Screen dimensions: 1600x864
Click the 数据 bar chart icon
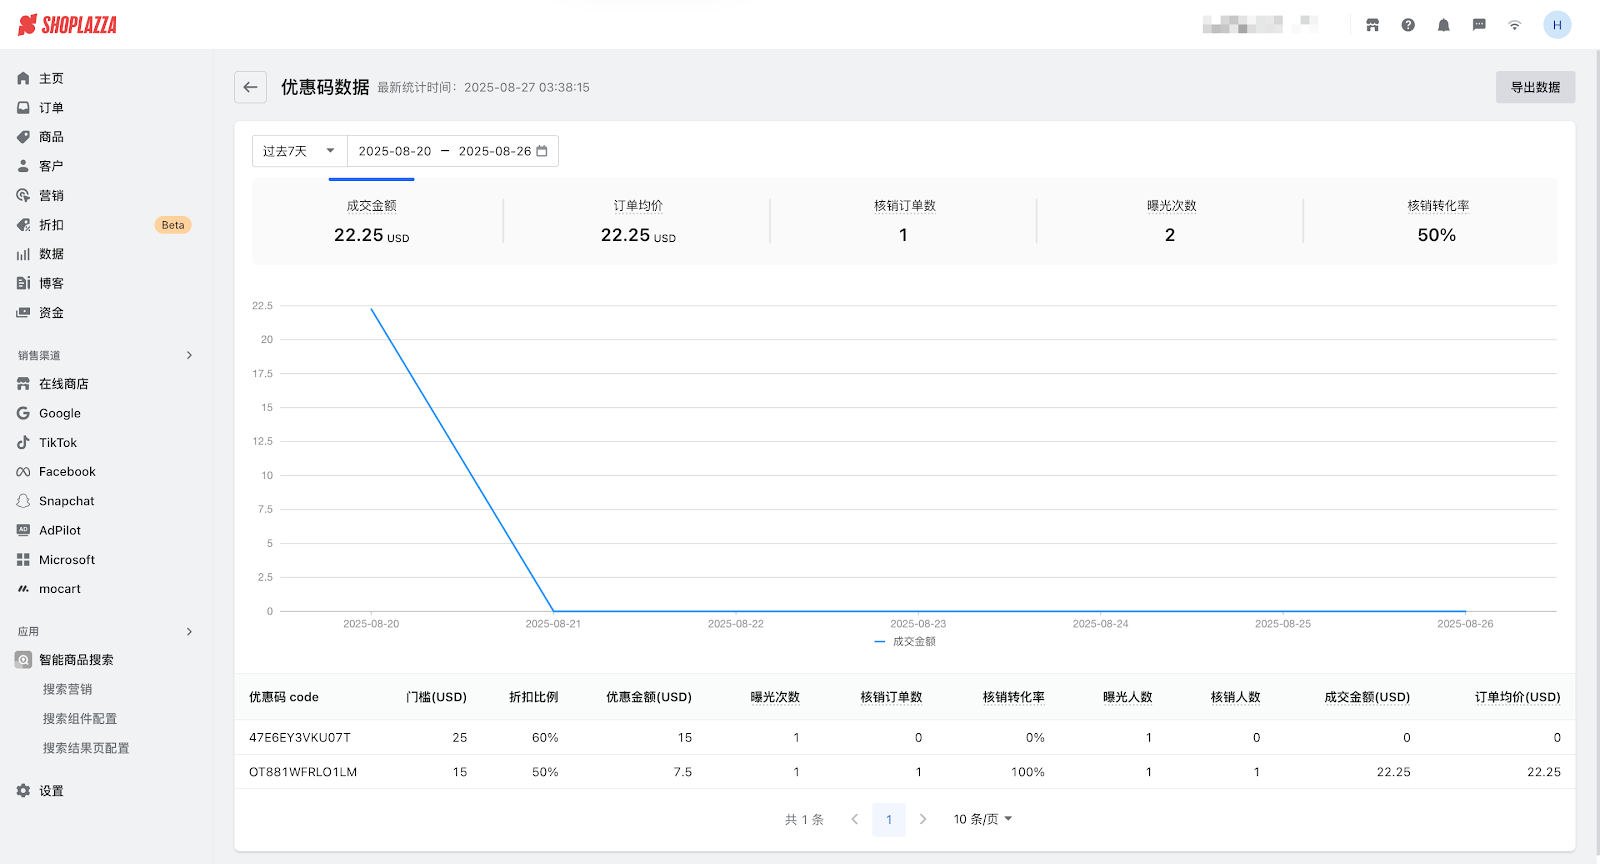pos(23,254)
